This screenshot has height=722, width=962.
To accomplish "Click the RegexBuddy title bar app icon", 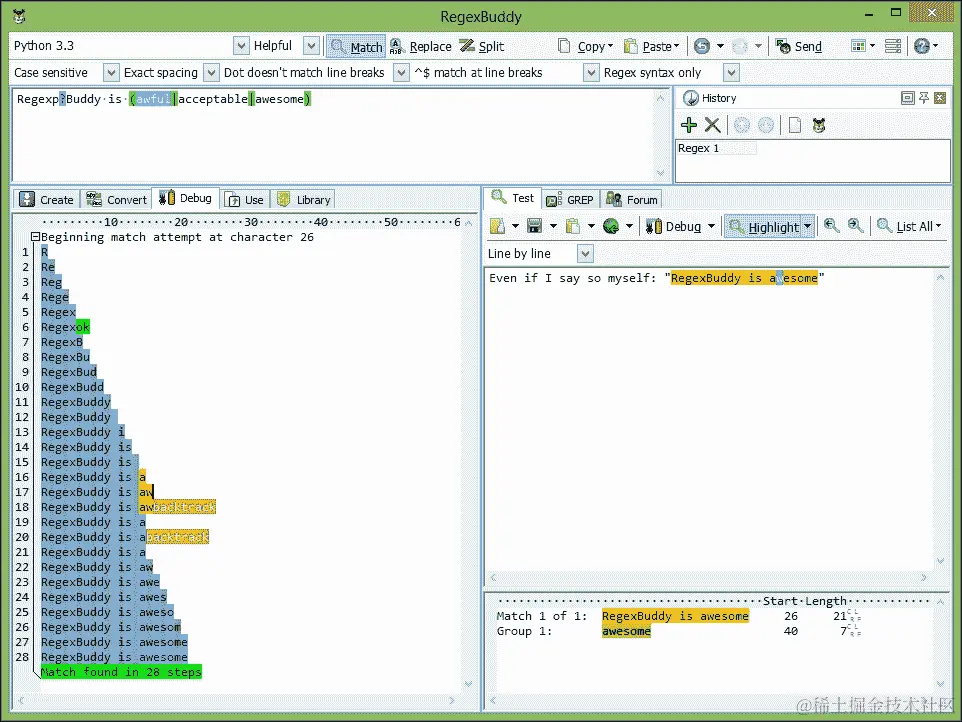I will [x=19, y=16].
